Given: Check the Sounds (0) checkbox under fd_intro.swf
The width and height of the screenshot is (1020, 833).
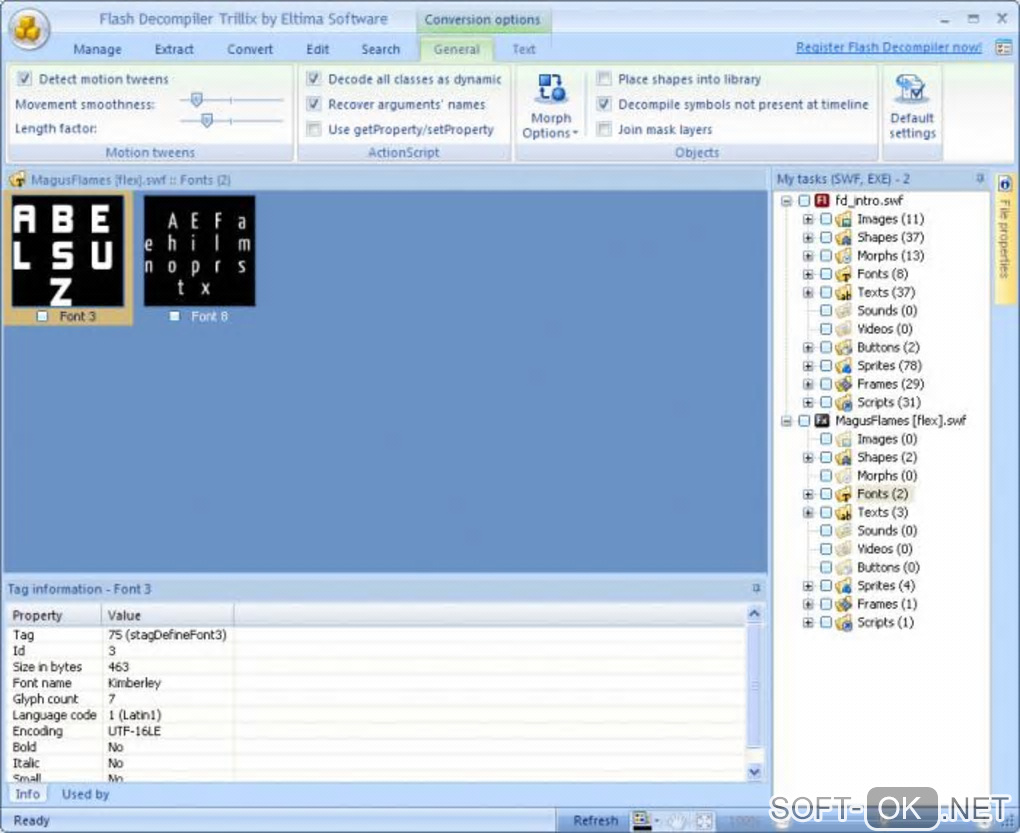Looking at the screenshot, I should 825,311.
